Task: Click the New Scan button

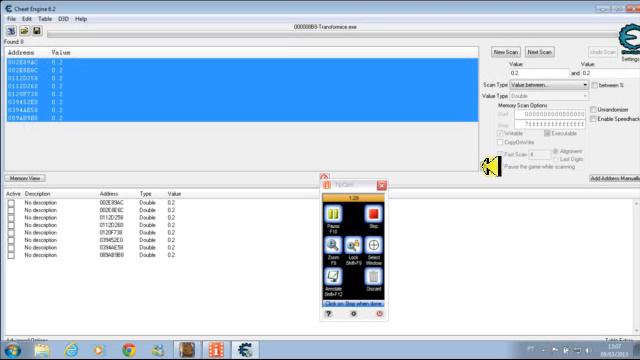Action: (x=506, y=52)
